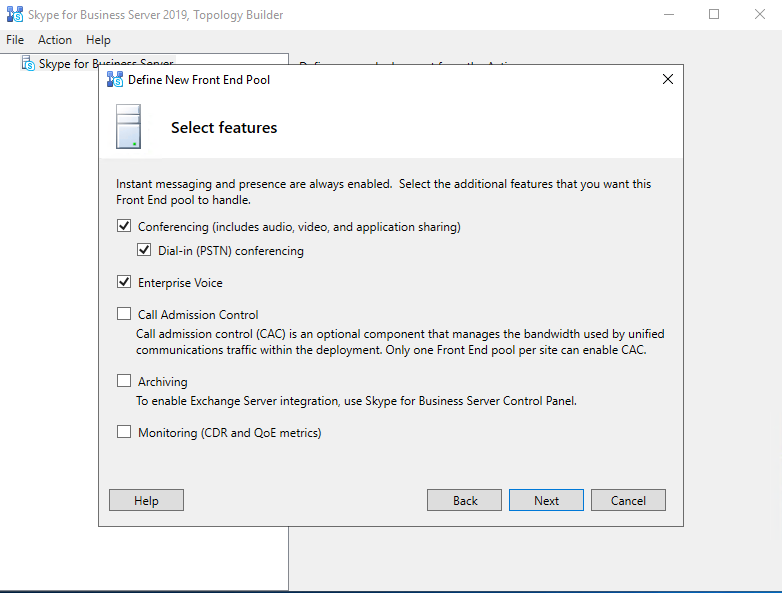782x593 pixels.
Task: Cancel the front end pool wizard
Action: [628, 500]
